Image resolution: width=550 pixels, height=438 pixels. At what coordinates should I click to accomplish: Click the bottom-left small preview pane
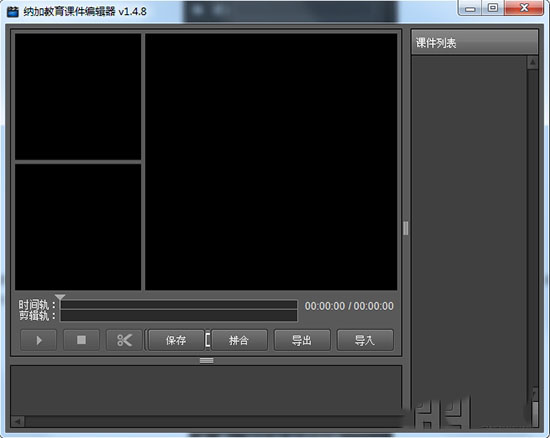(x=78, y=227)
